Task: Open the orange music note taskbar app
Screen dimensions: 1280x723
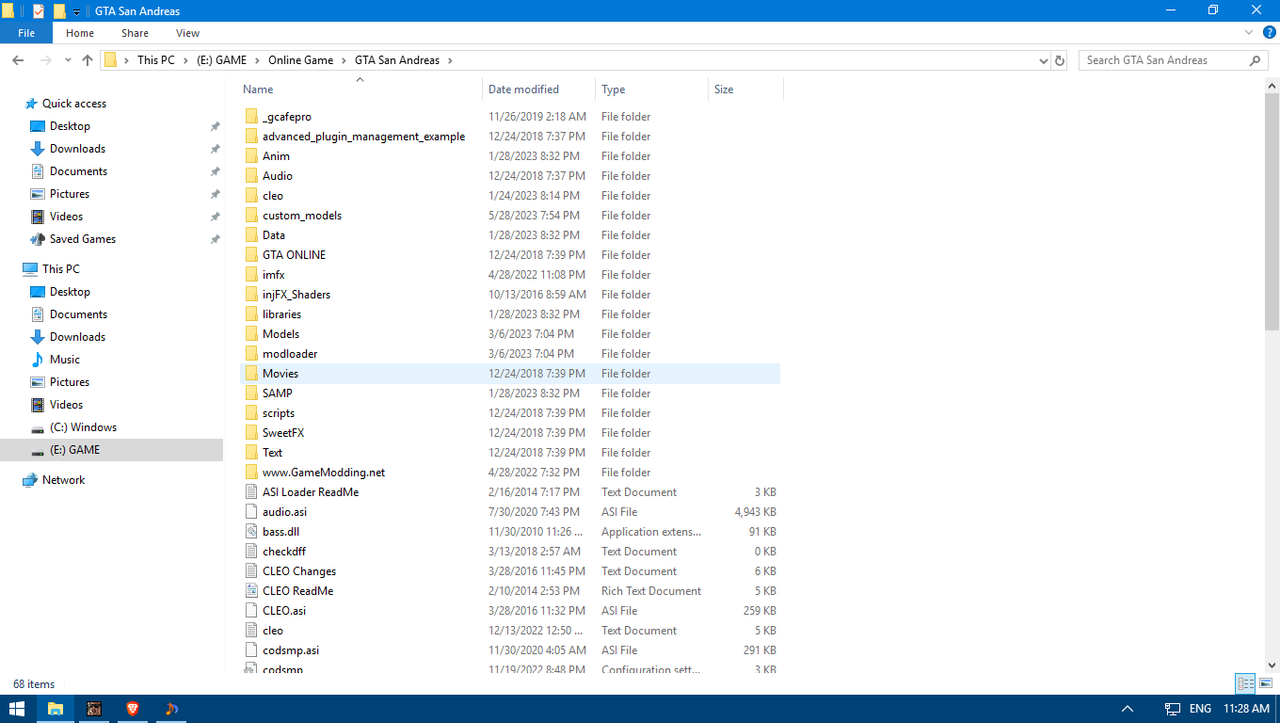Action: (x=171, y=709)
